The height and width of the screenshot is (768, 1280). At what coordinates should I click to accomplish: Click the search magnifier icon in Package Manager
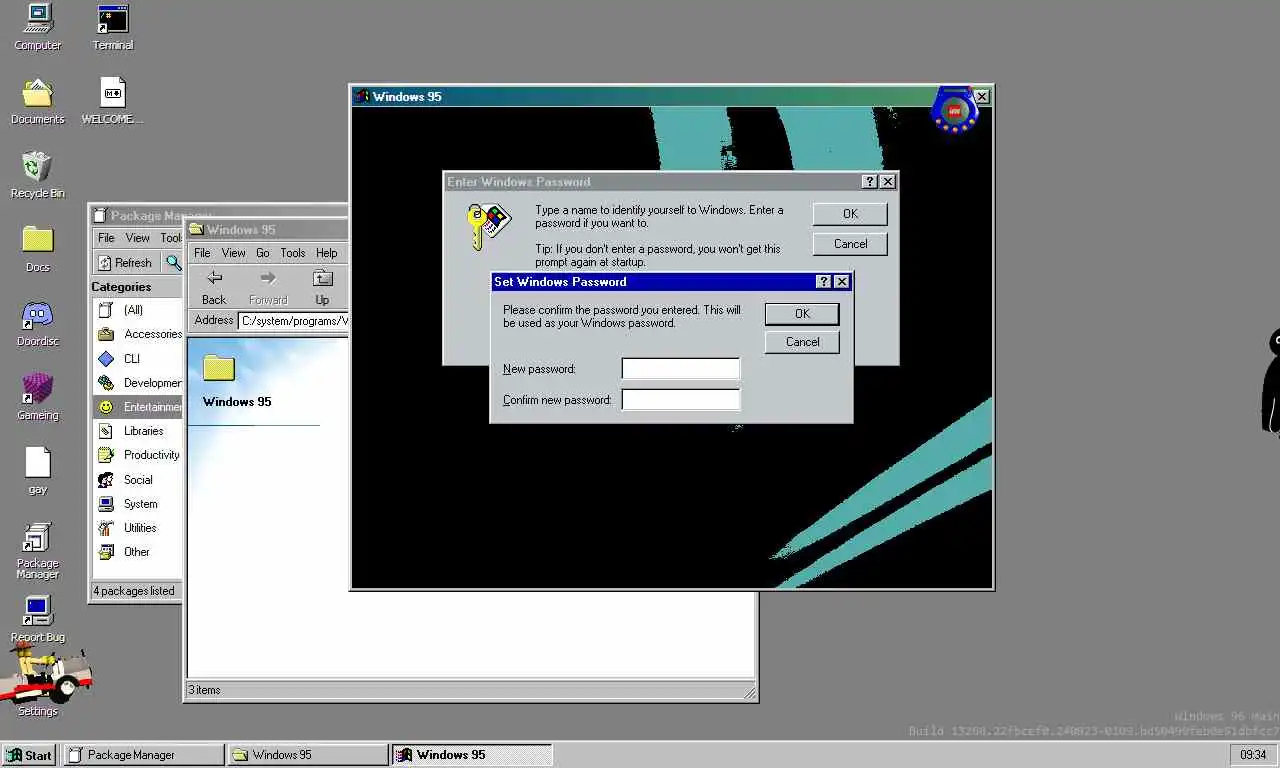[x=173, y=262]
